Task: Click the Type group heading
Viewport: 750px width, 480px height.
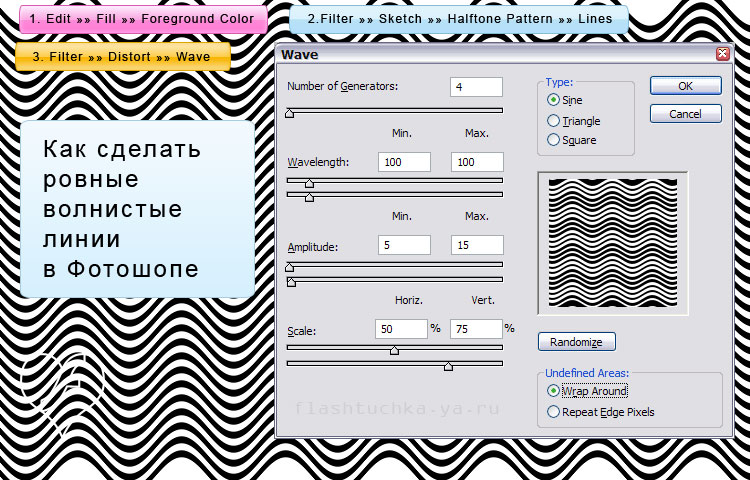Action: [x=559, y=82]
